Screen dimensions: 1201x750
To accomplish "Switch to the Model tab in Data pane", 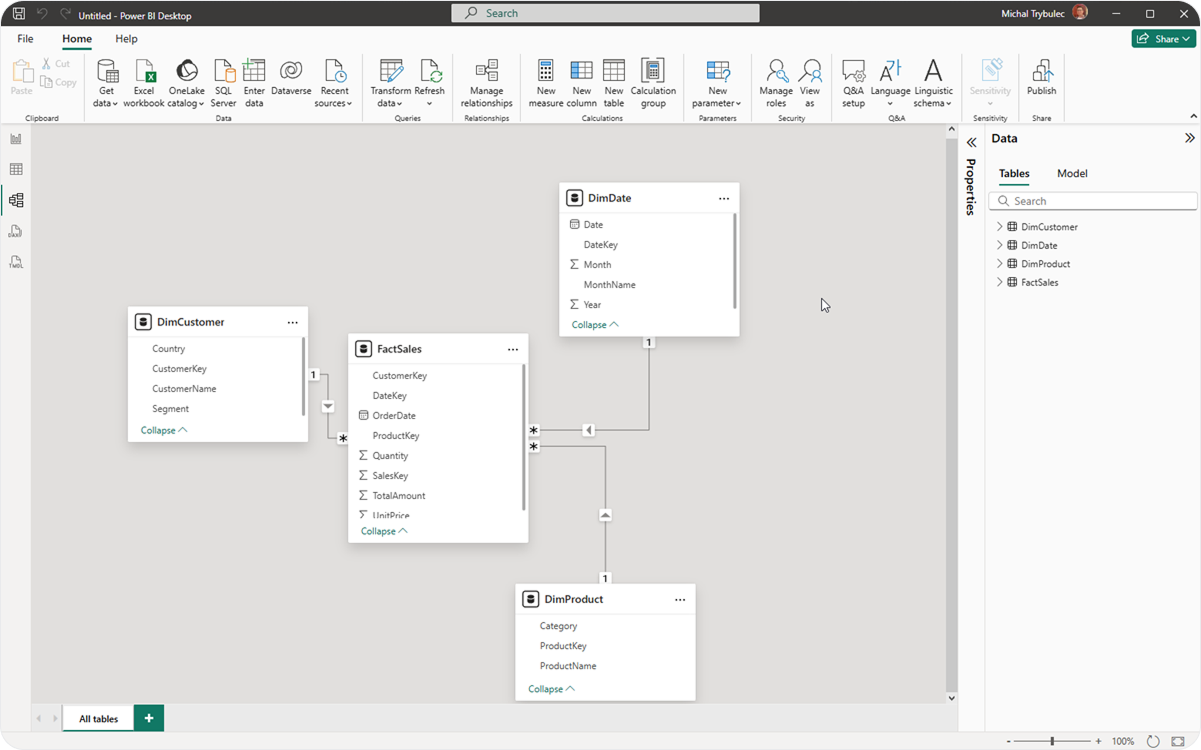I will pos(1071,173).
